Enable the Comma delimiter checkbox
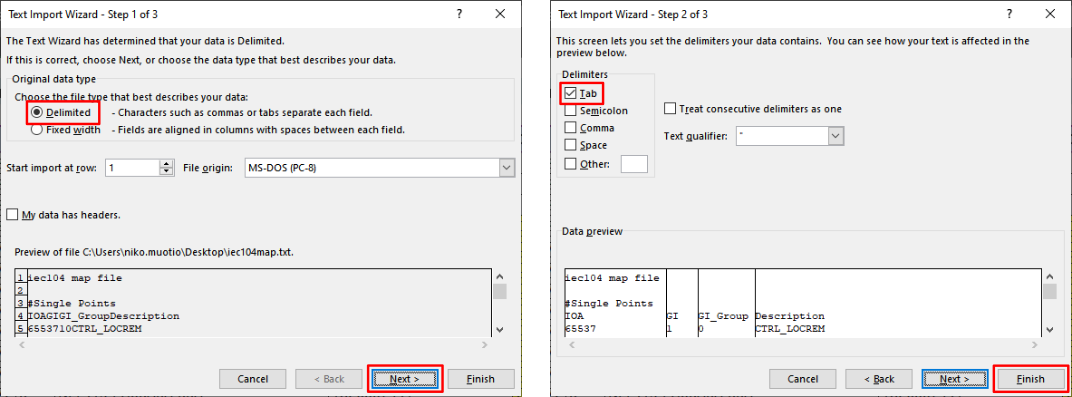Screen dimensions: 1072x397 click(x=570, y=127)
